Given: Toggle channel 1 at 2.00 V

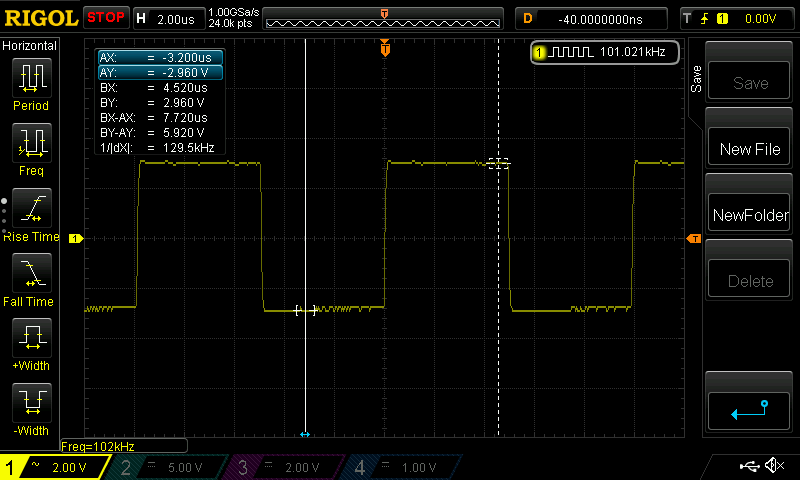Looking at the screenshot, I should click(x=55, y=467).
